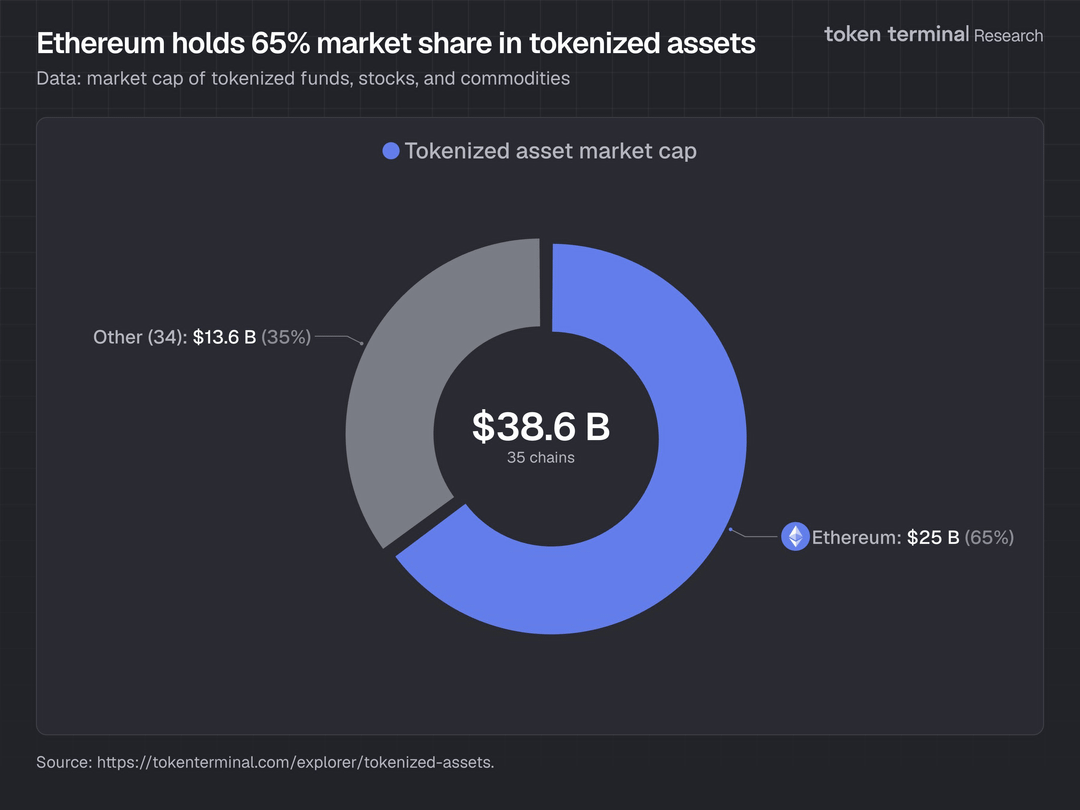Click the (65%) share beside Ethereum

(x=989, y=537)
